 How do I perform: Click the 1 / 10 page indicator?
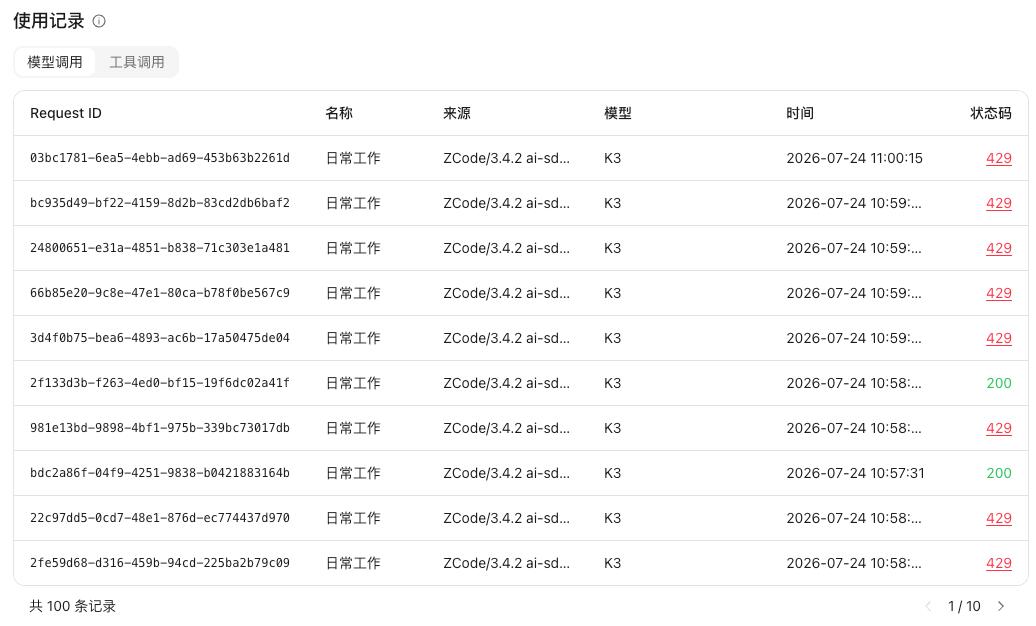(x=964, y=606)
